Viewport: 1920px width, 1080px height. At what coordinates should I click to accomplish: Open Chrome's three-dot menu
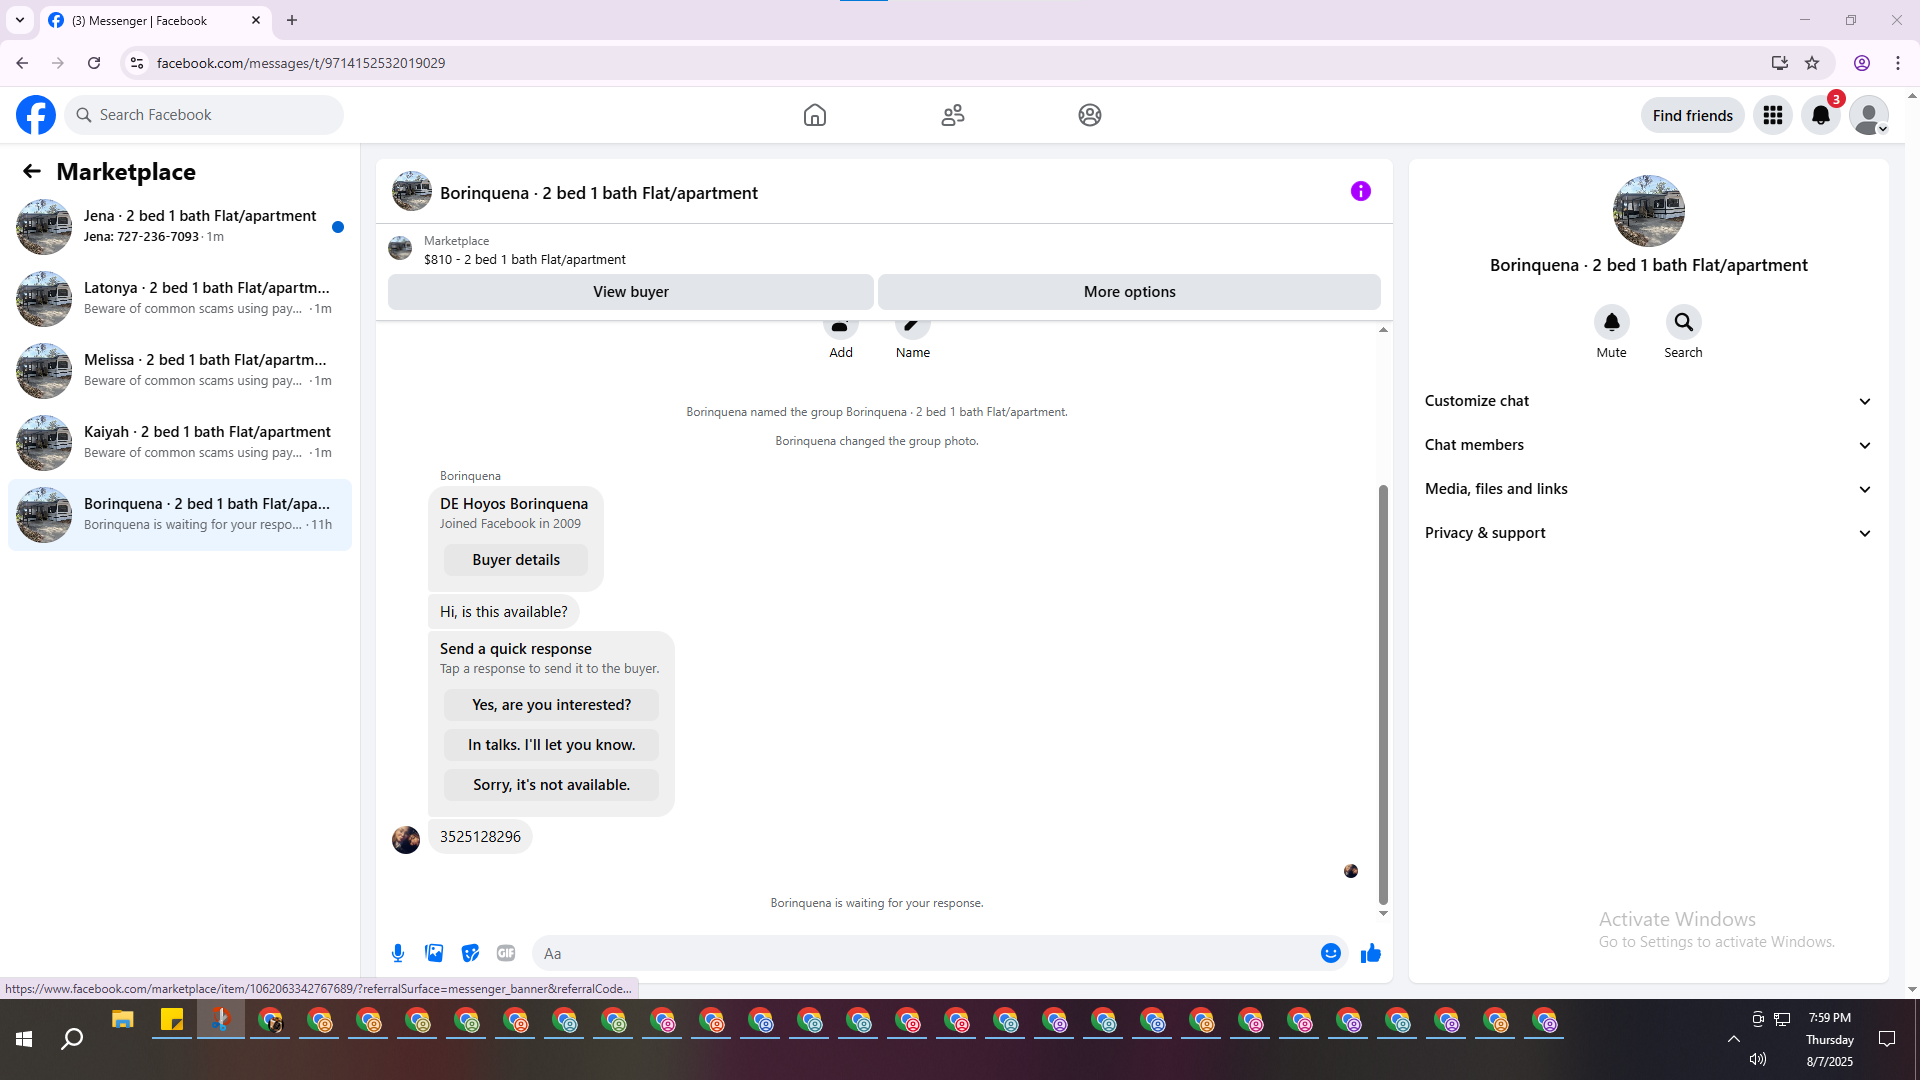pyautogui.click(x=1898, y=63)
